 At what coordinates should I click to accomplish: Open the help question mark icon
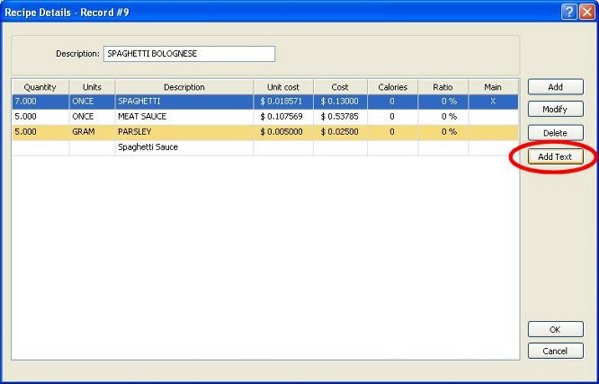pos(569,12)
